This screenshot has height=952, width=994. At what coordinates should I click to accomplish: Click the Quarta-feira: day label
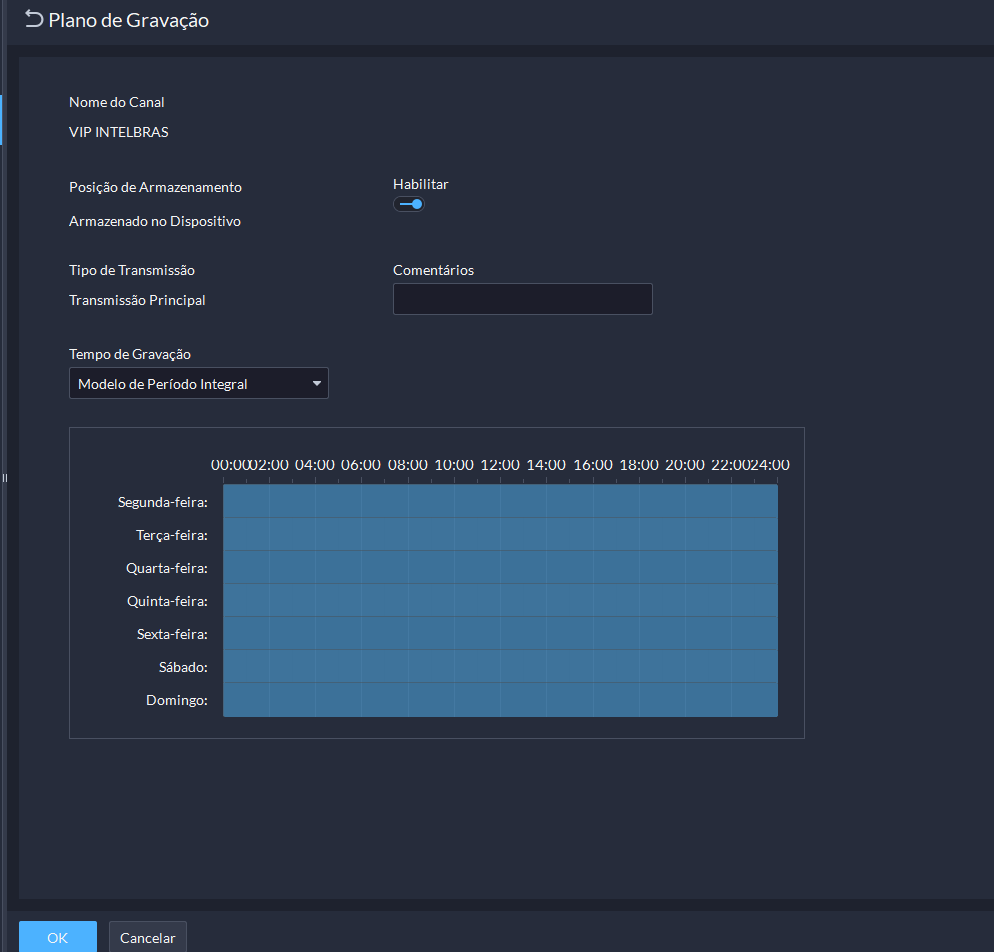pos(167,568)
